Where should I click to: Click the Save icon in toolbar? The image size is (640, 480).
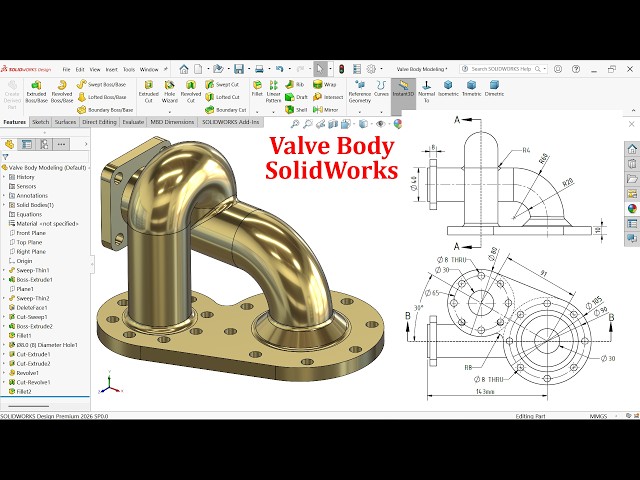(239, 69)
